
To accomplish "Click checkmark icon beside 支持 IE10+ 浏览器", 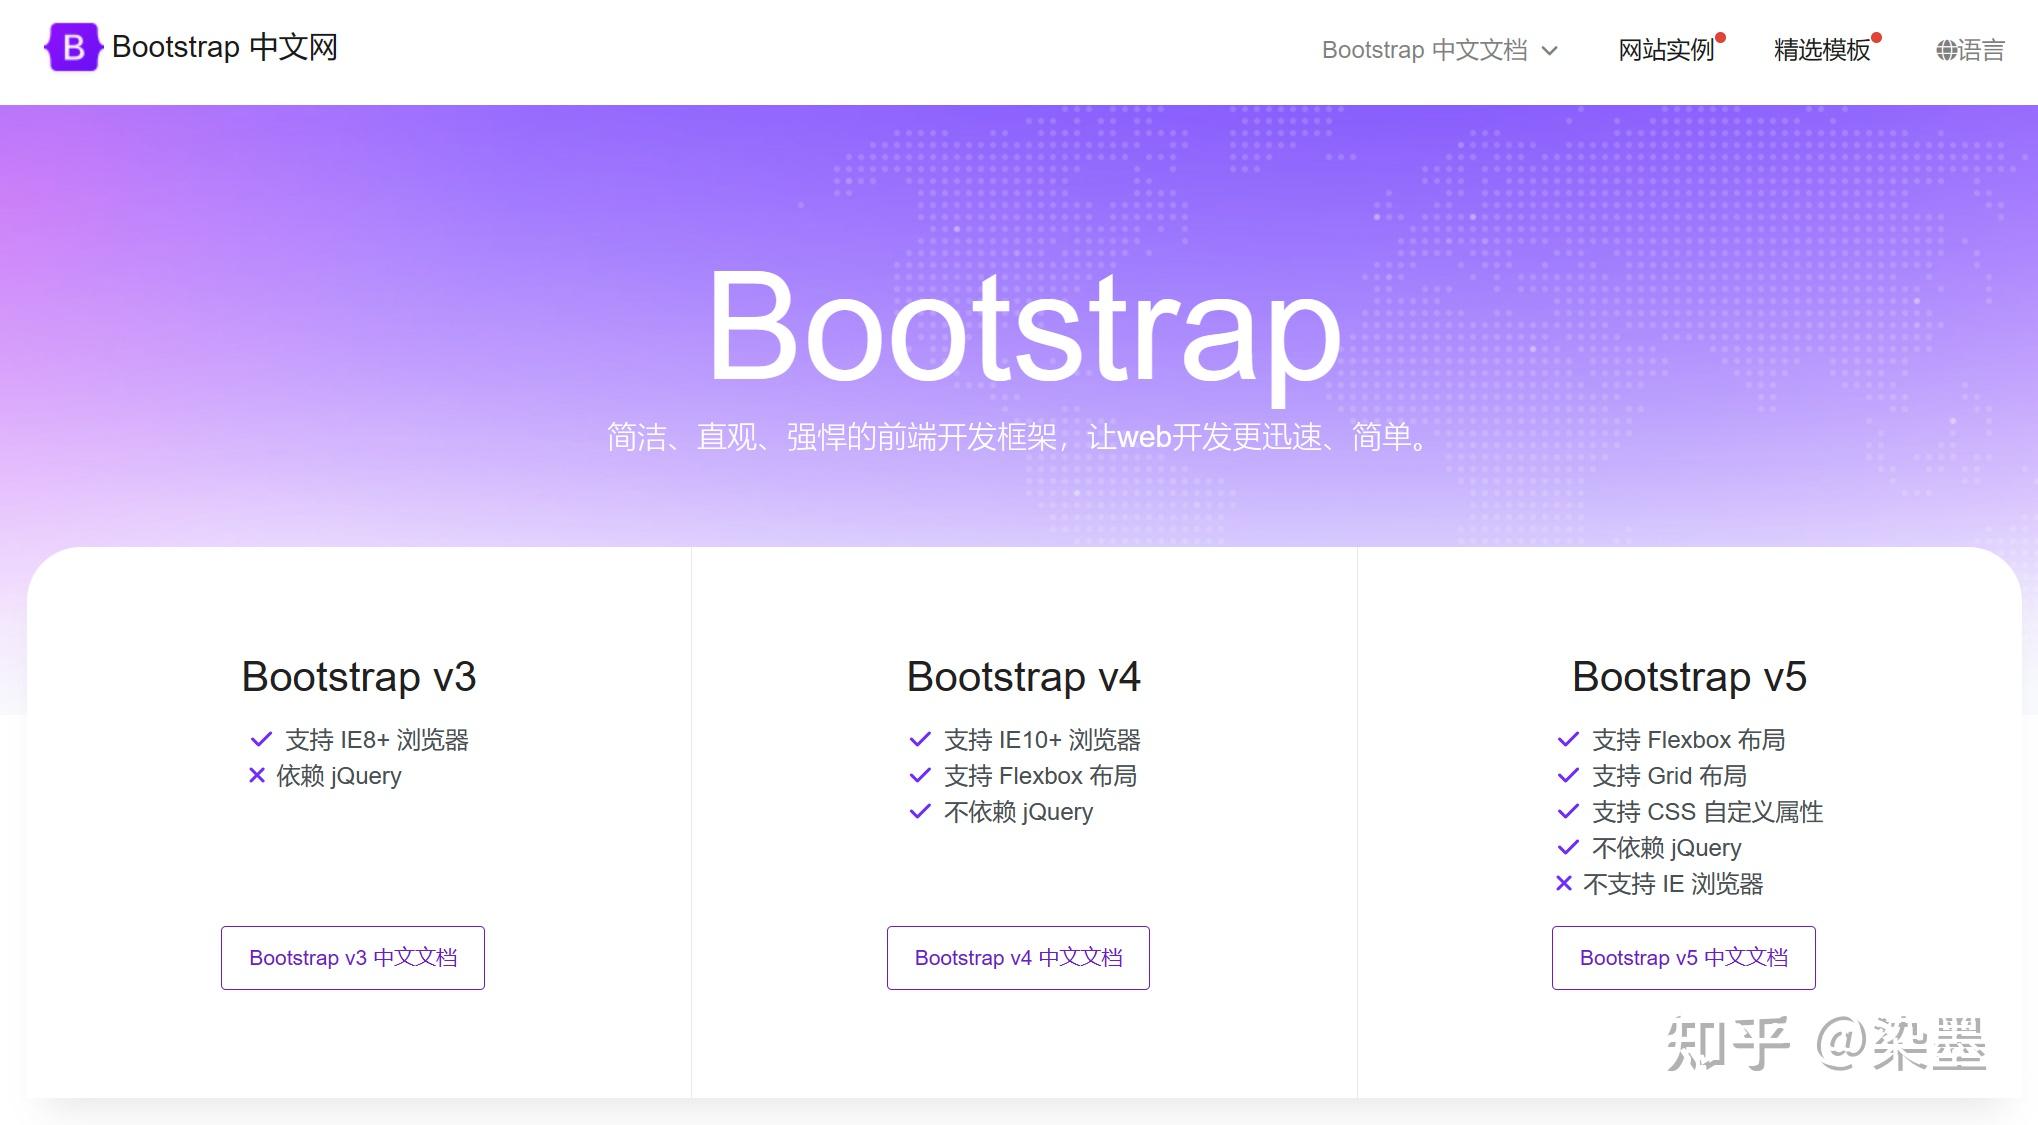I will click(920, 740).
